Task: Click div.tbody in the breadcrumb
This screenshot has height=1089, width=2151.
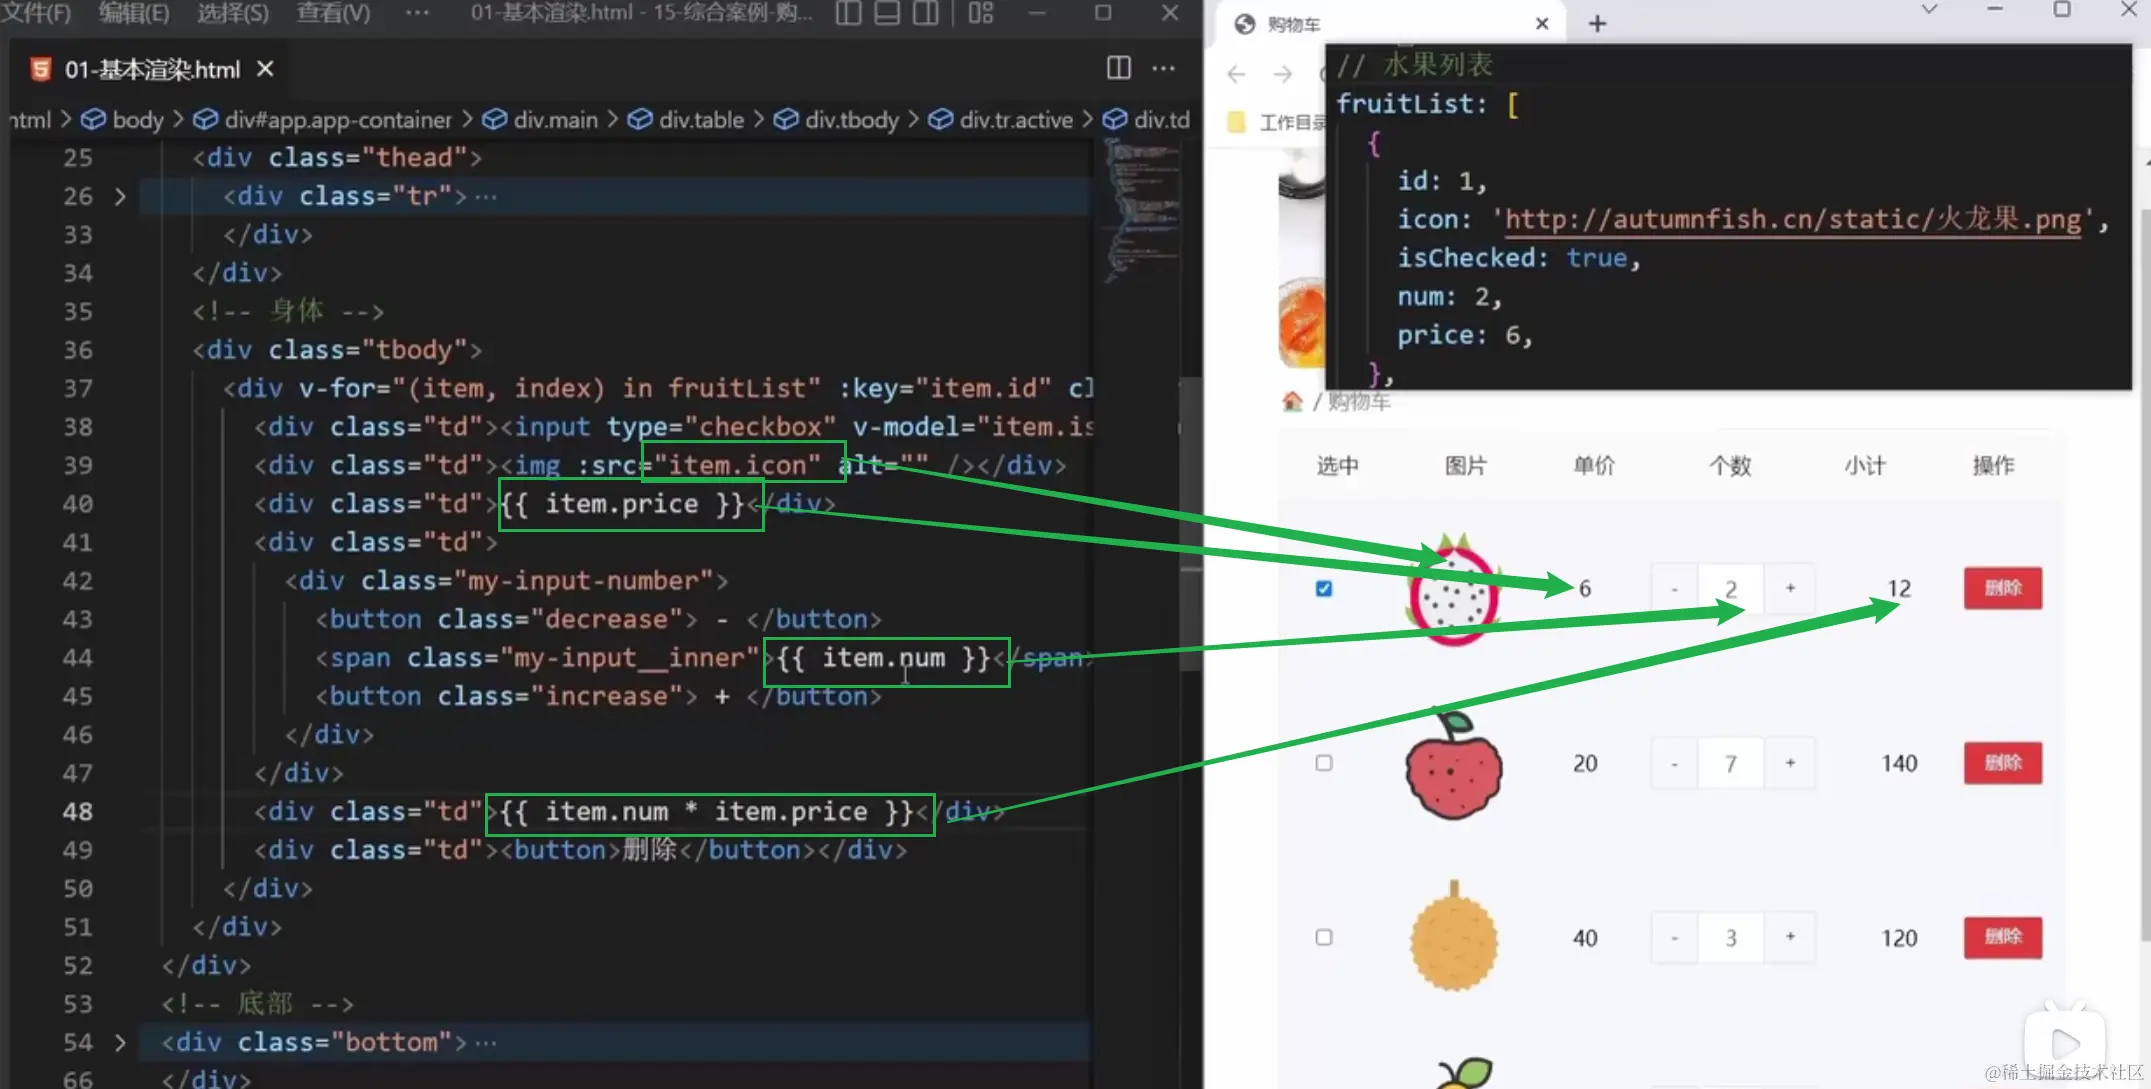Action: 851,120
